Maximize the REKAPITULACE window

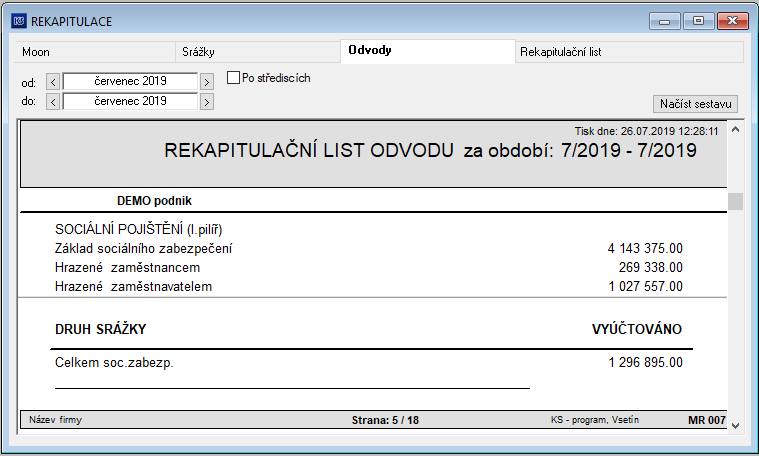click(698, 21)
